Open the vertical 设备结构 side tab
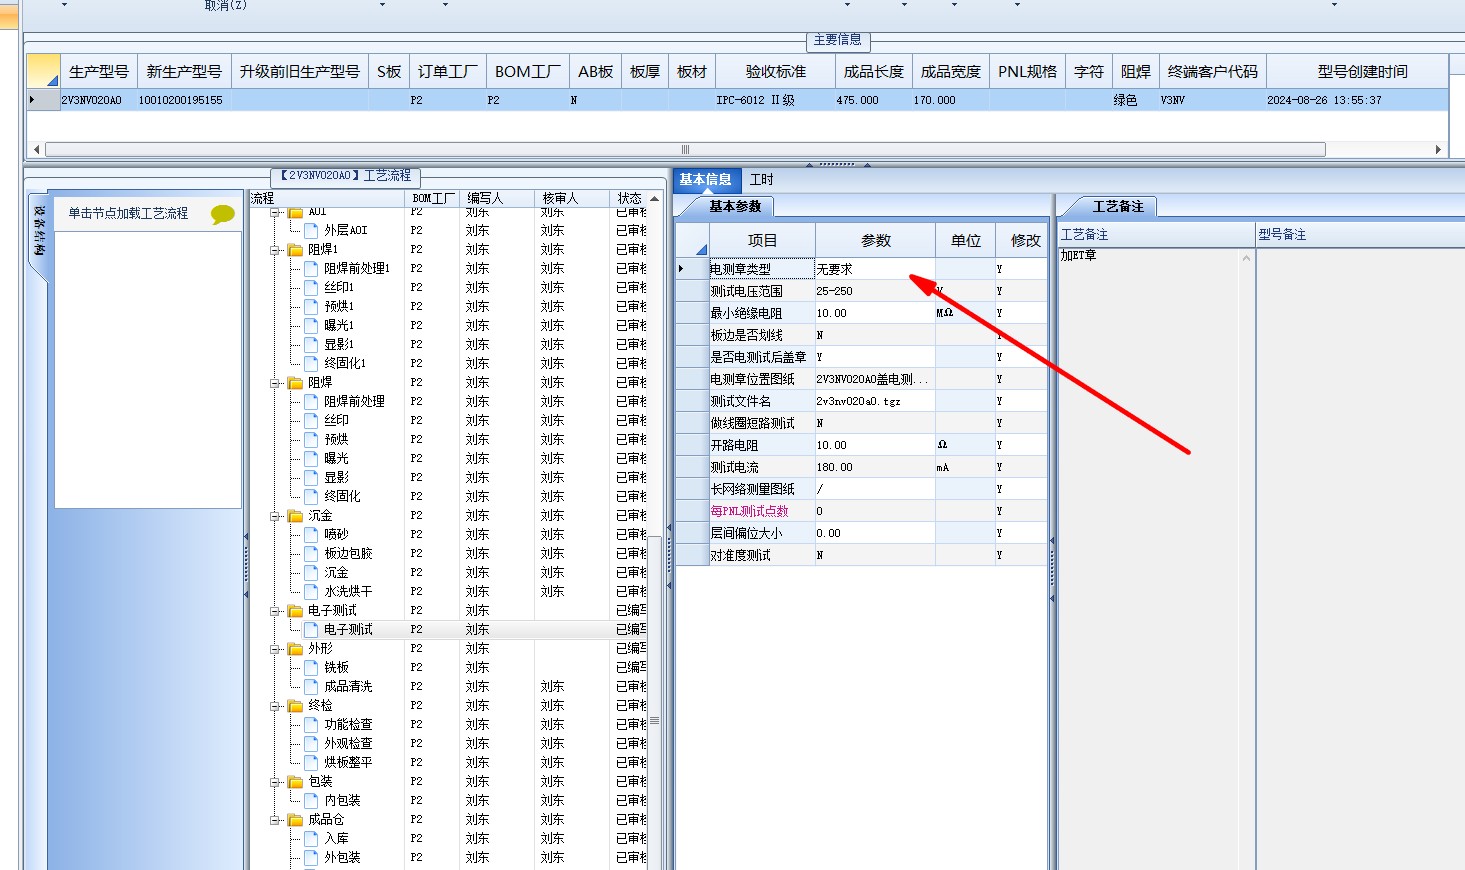1465x870 pixels. point(39,232)
